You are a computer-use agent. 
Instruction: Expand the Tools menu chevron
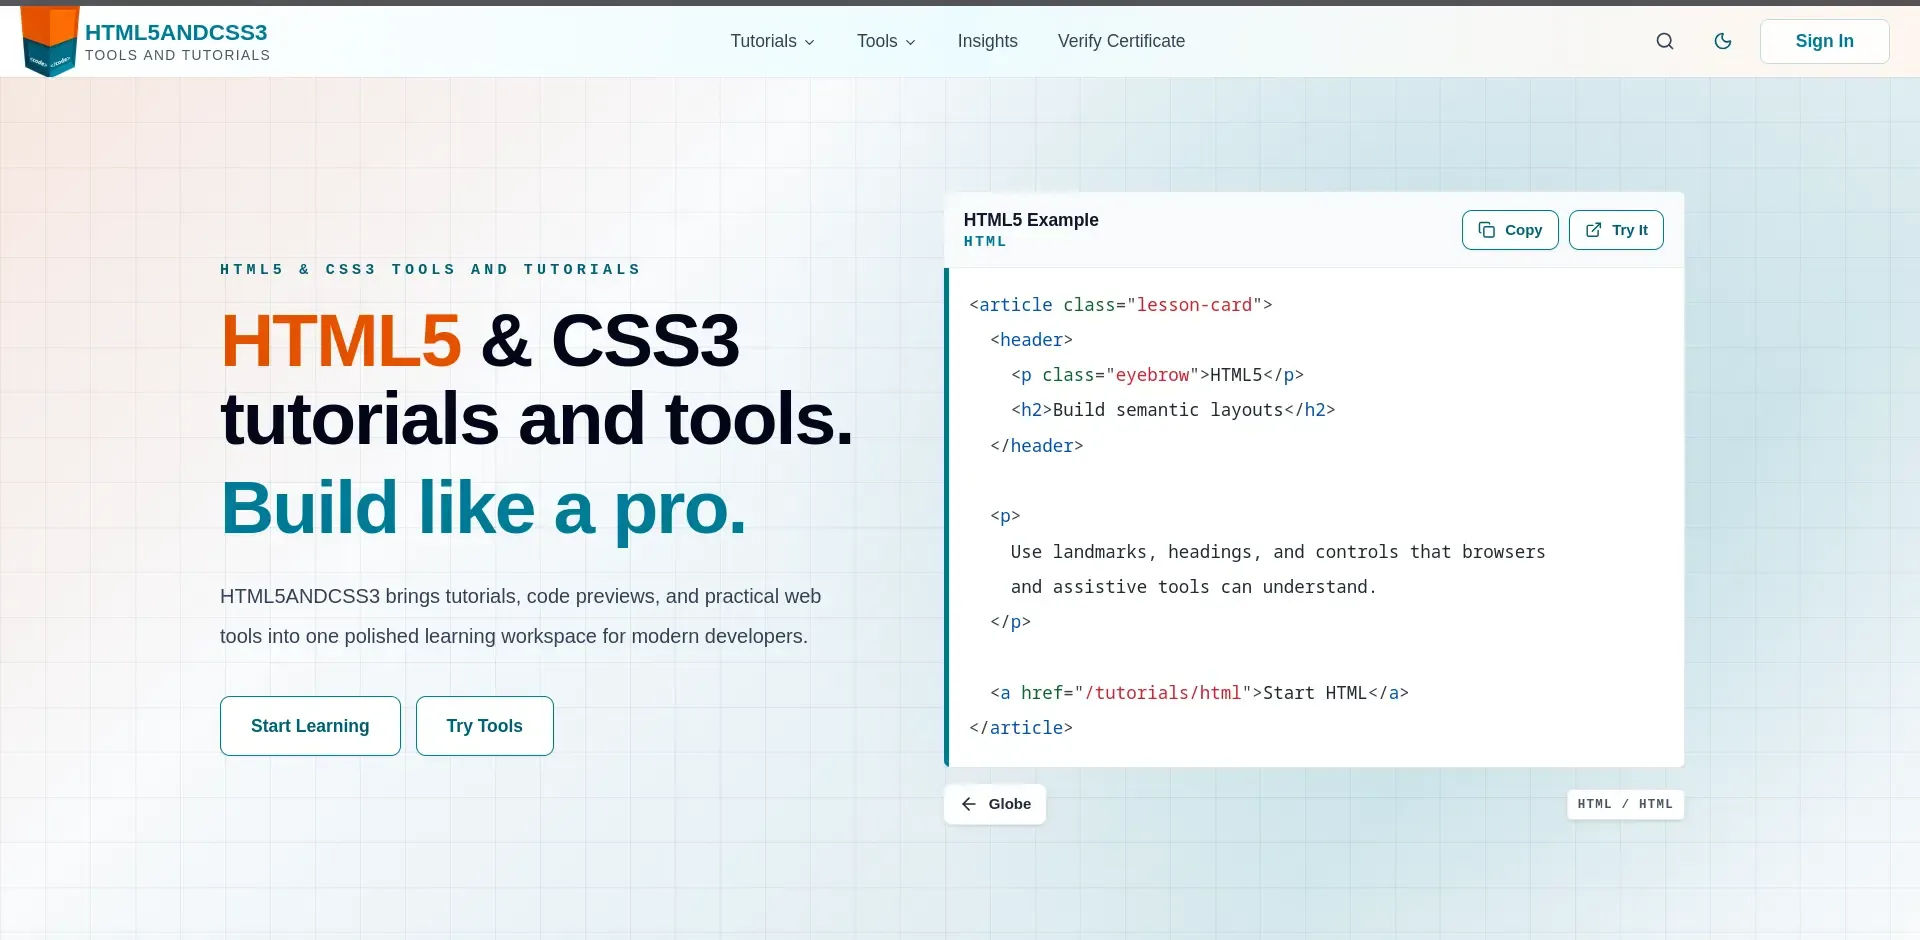[910, 42]
